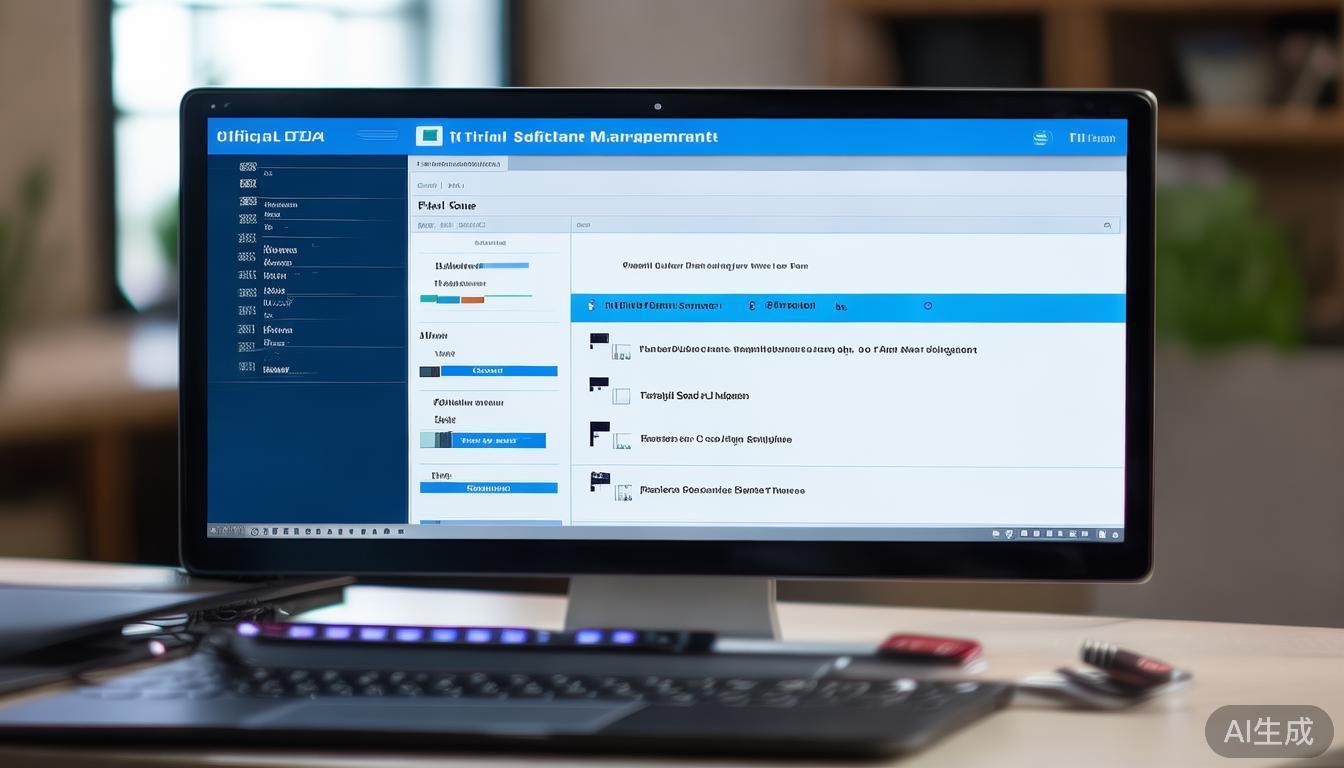Click the black flag icon on the first list row
The image size is (1344, 768).
click(x=599, y=340)
